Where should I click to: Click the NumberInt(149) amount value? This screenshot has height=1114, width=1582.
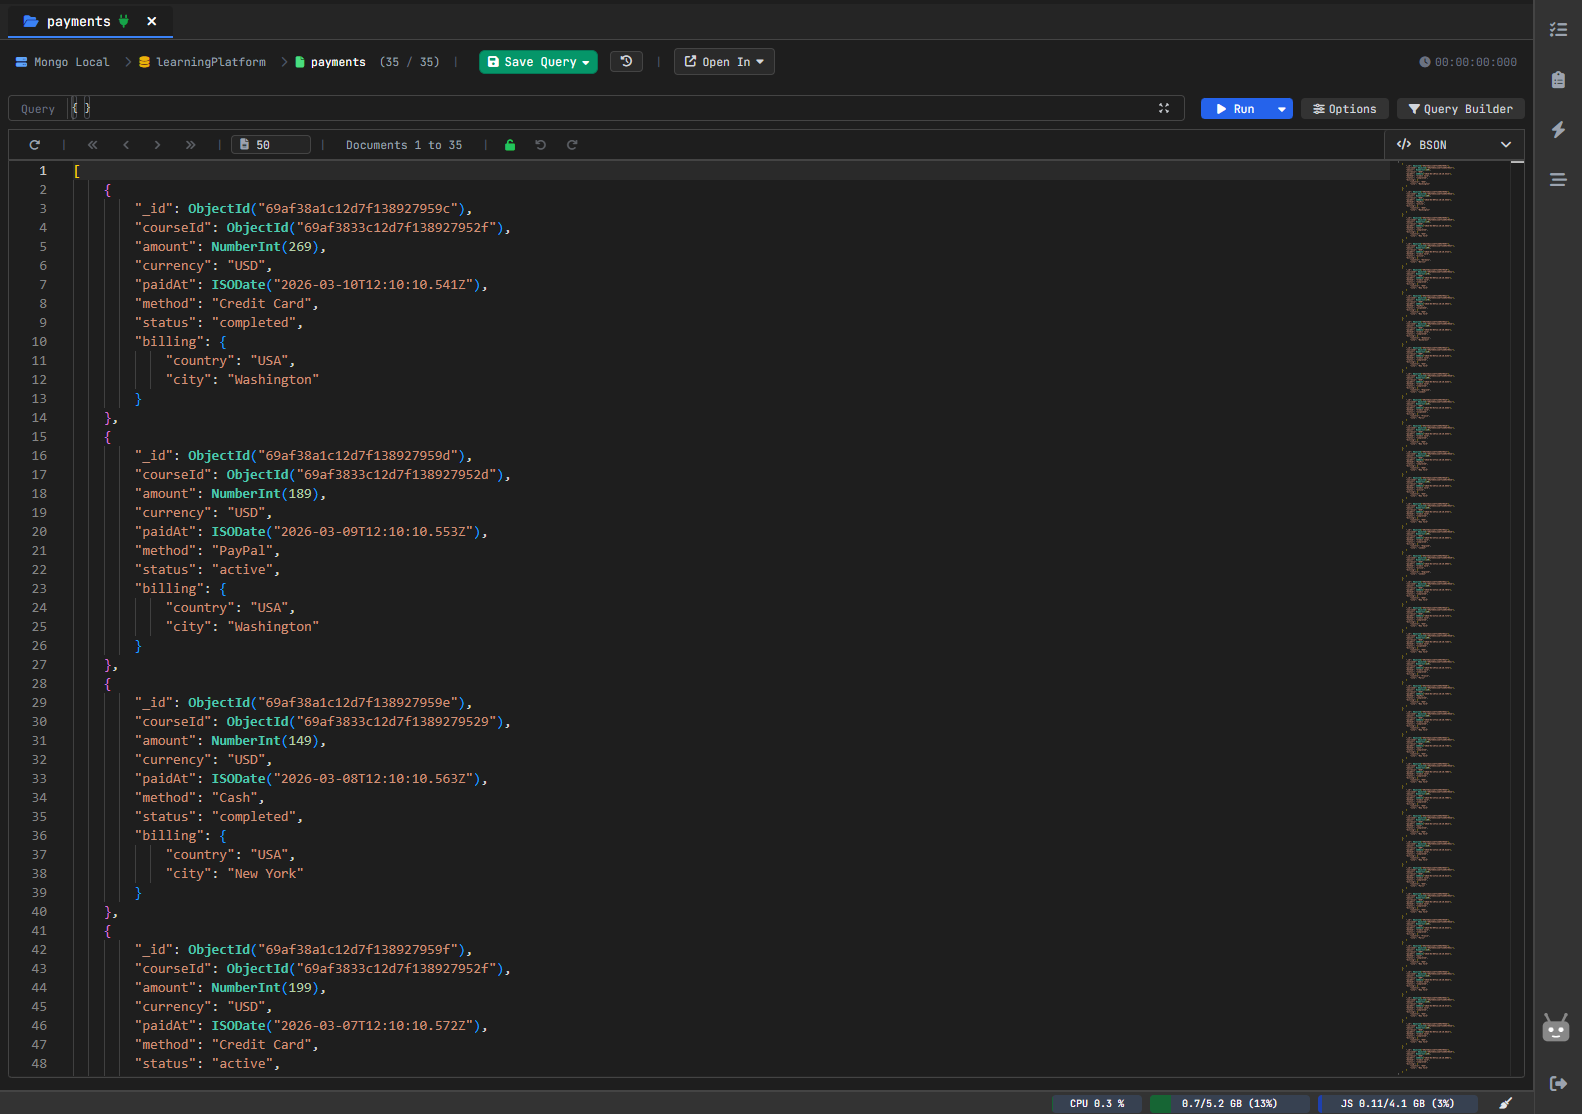(x=265, y=741)
